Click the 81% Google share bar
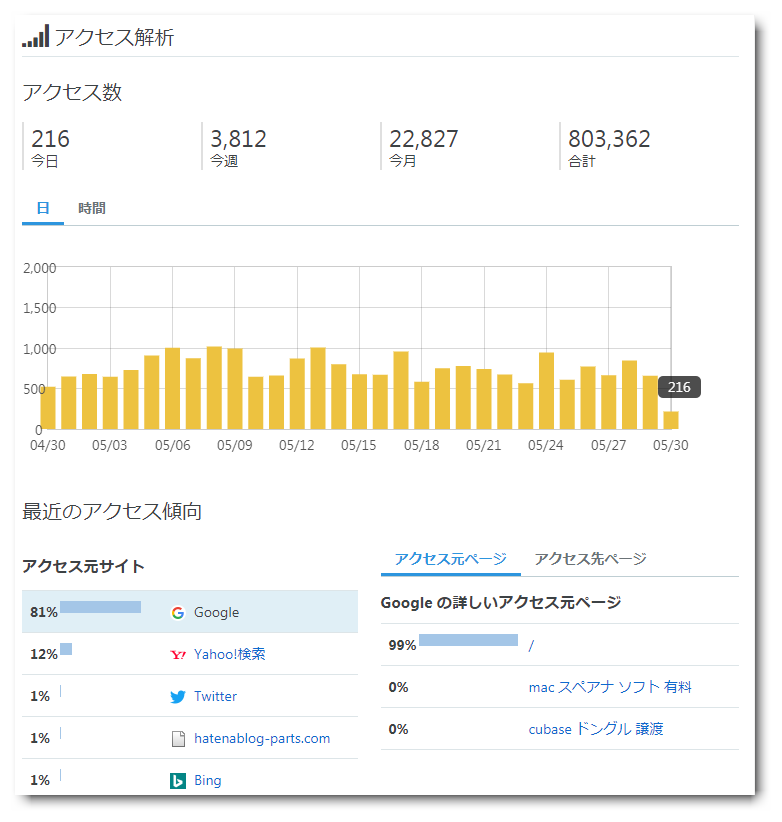Image resolution: width=782 pixels, height=822 pixels. point(101,607)
